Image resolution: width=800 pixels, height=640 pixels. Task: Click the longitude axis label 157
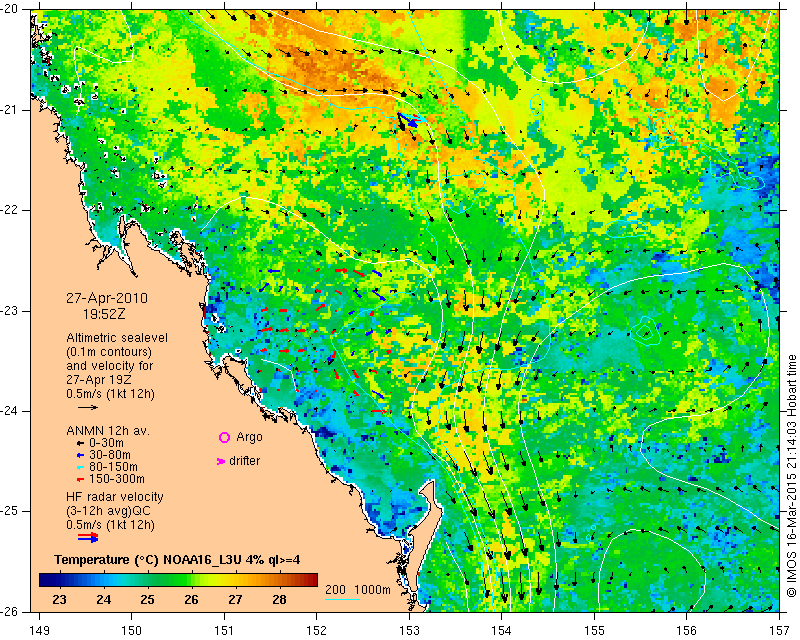[x=780, y=631]
